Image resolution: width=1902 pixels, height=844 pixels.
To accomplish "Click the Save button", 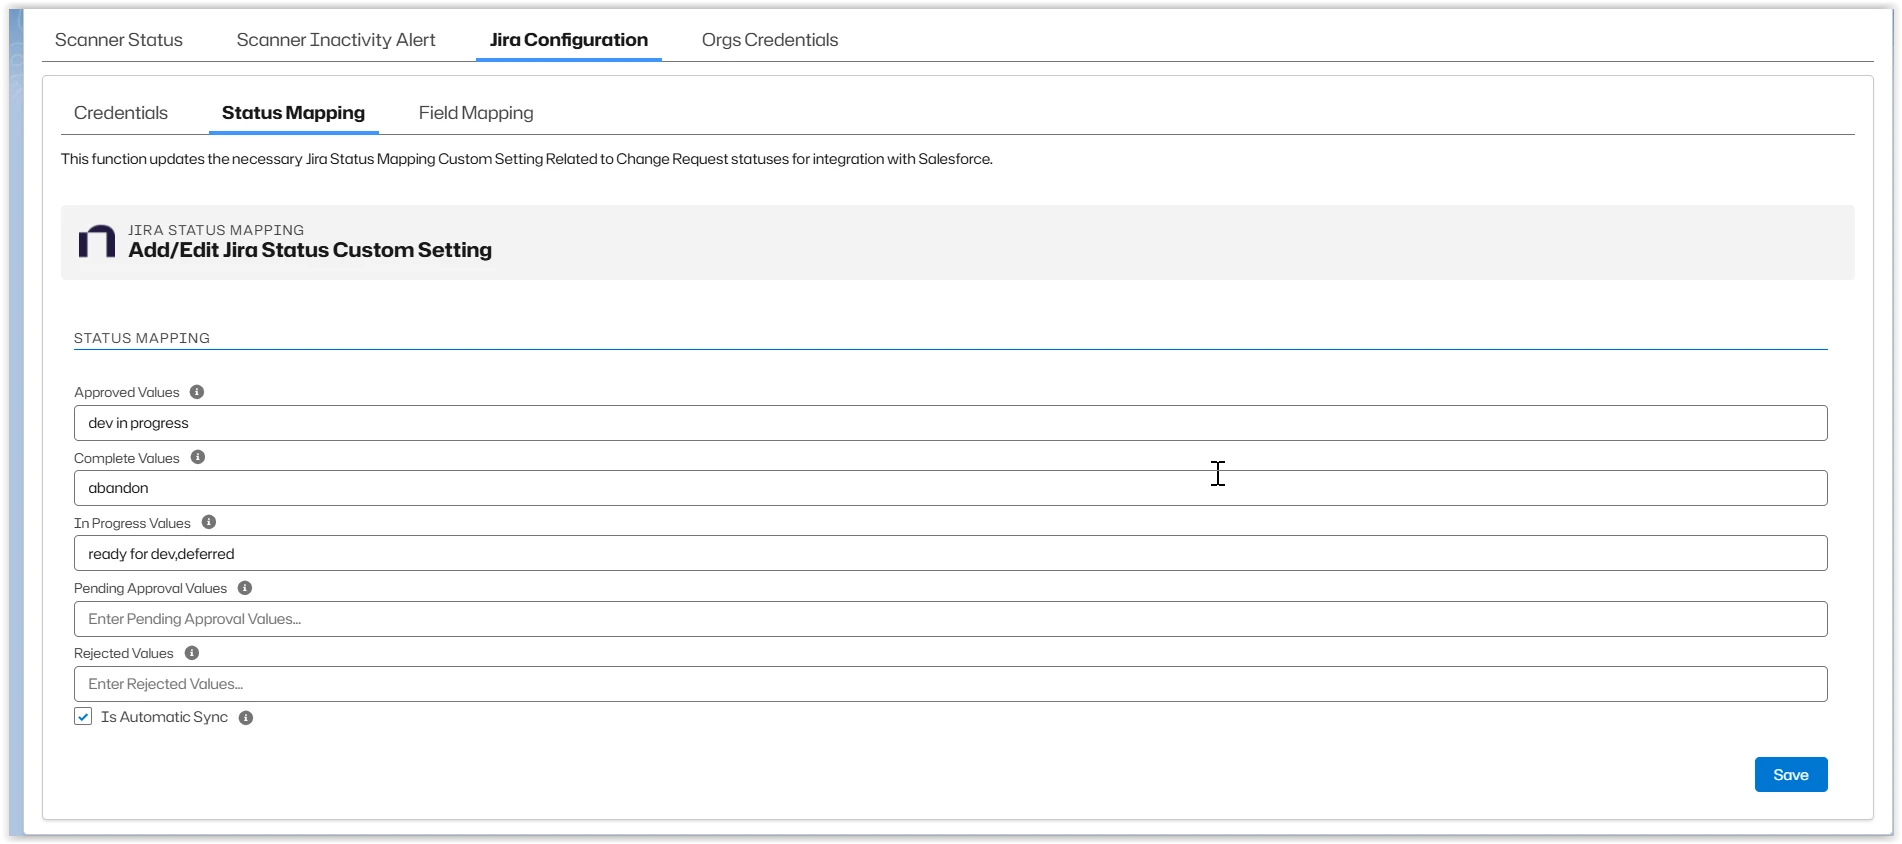I will [x=1791, y=775].
